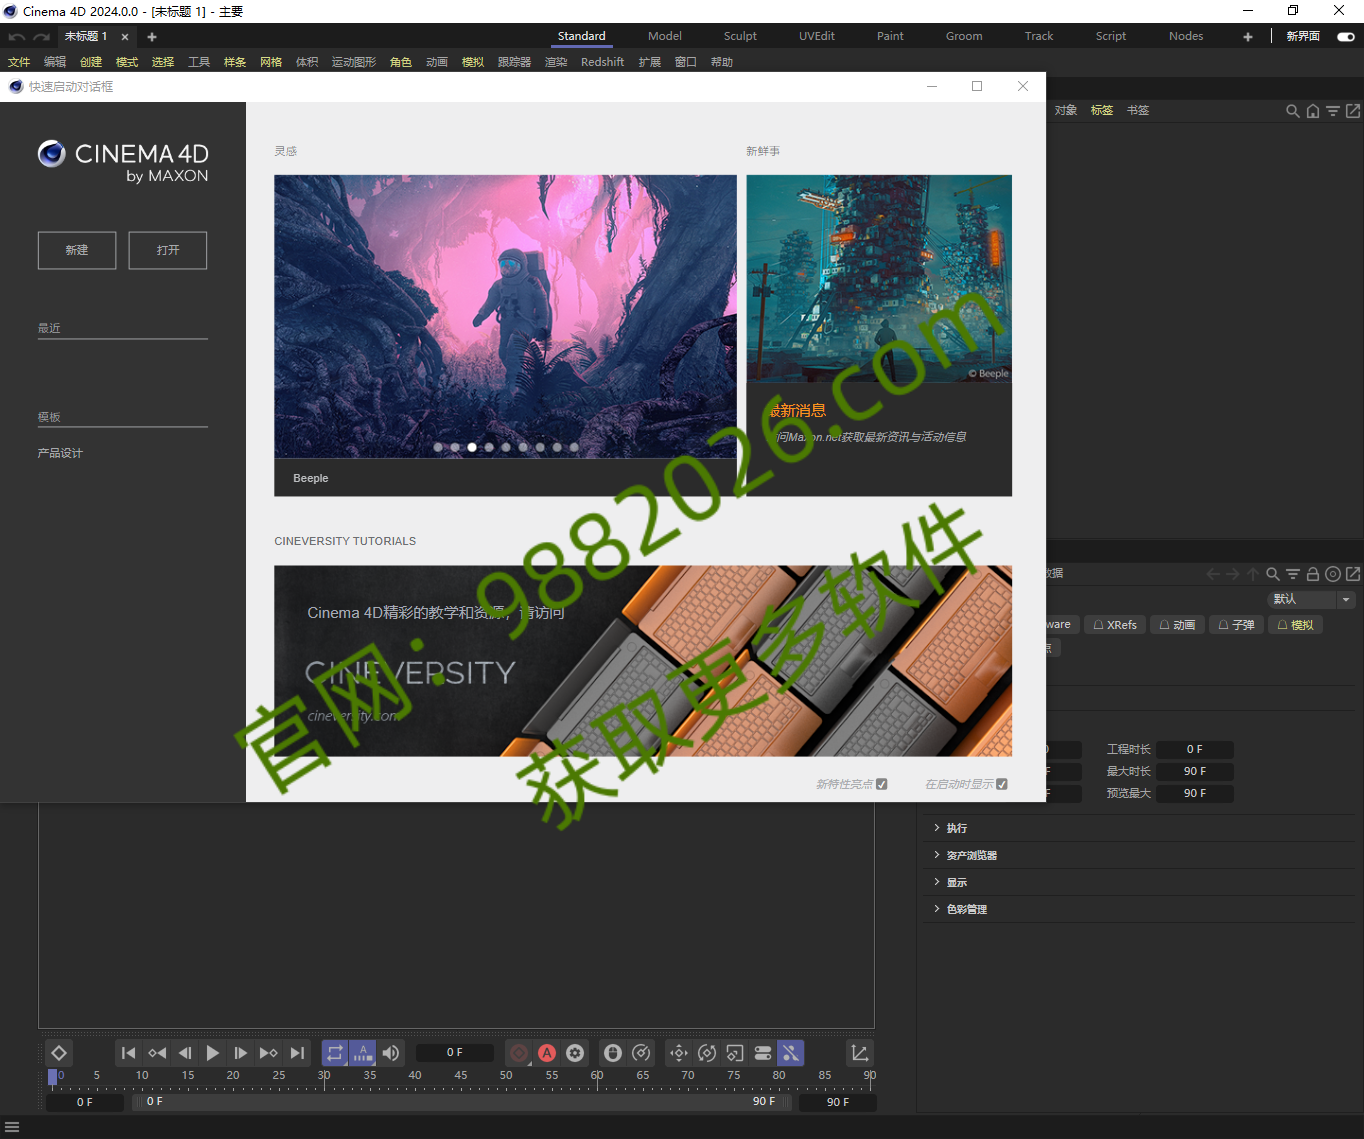
Task: Click the red Autokeying A button
Action: click(x=547, y=1053)
